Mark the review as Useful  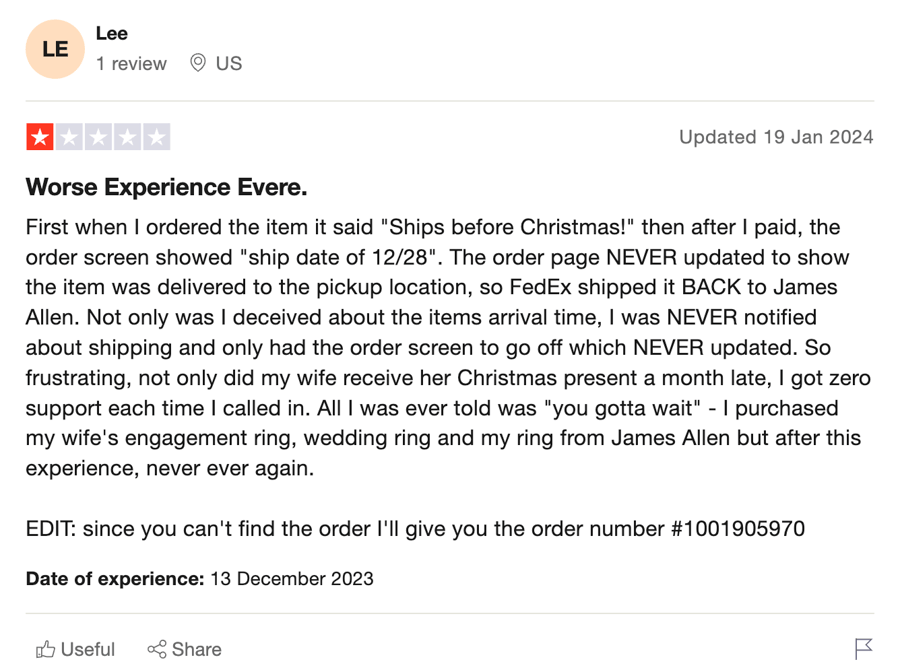(75, 649)
